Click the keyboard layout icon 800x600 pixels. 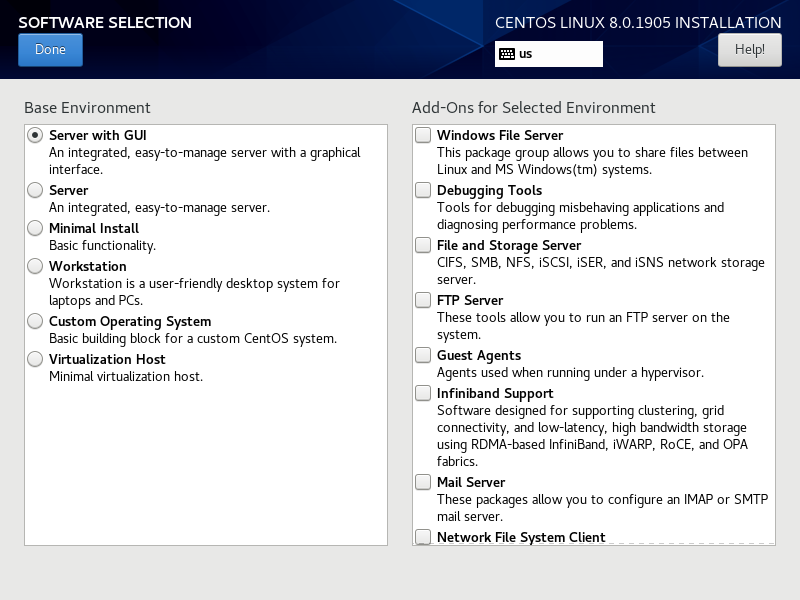click(507, 54)
